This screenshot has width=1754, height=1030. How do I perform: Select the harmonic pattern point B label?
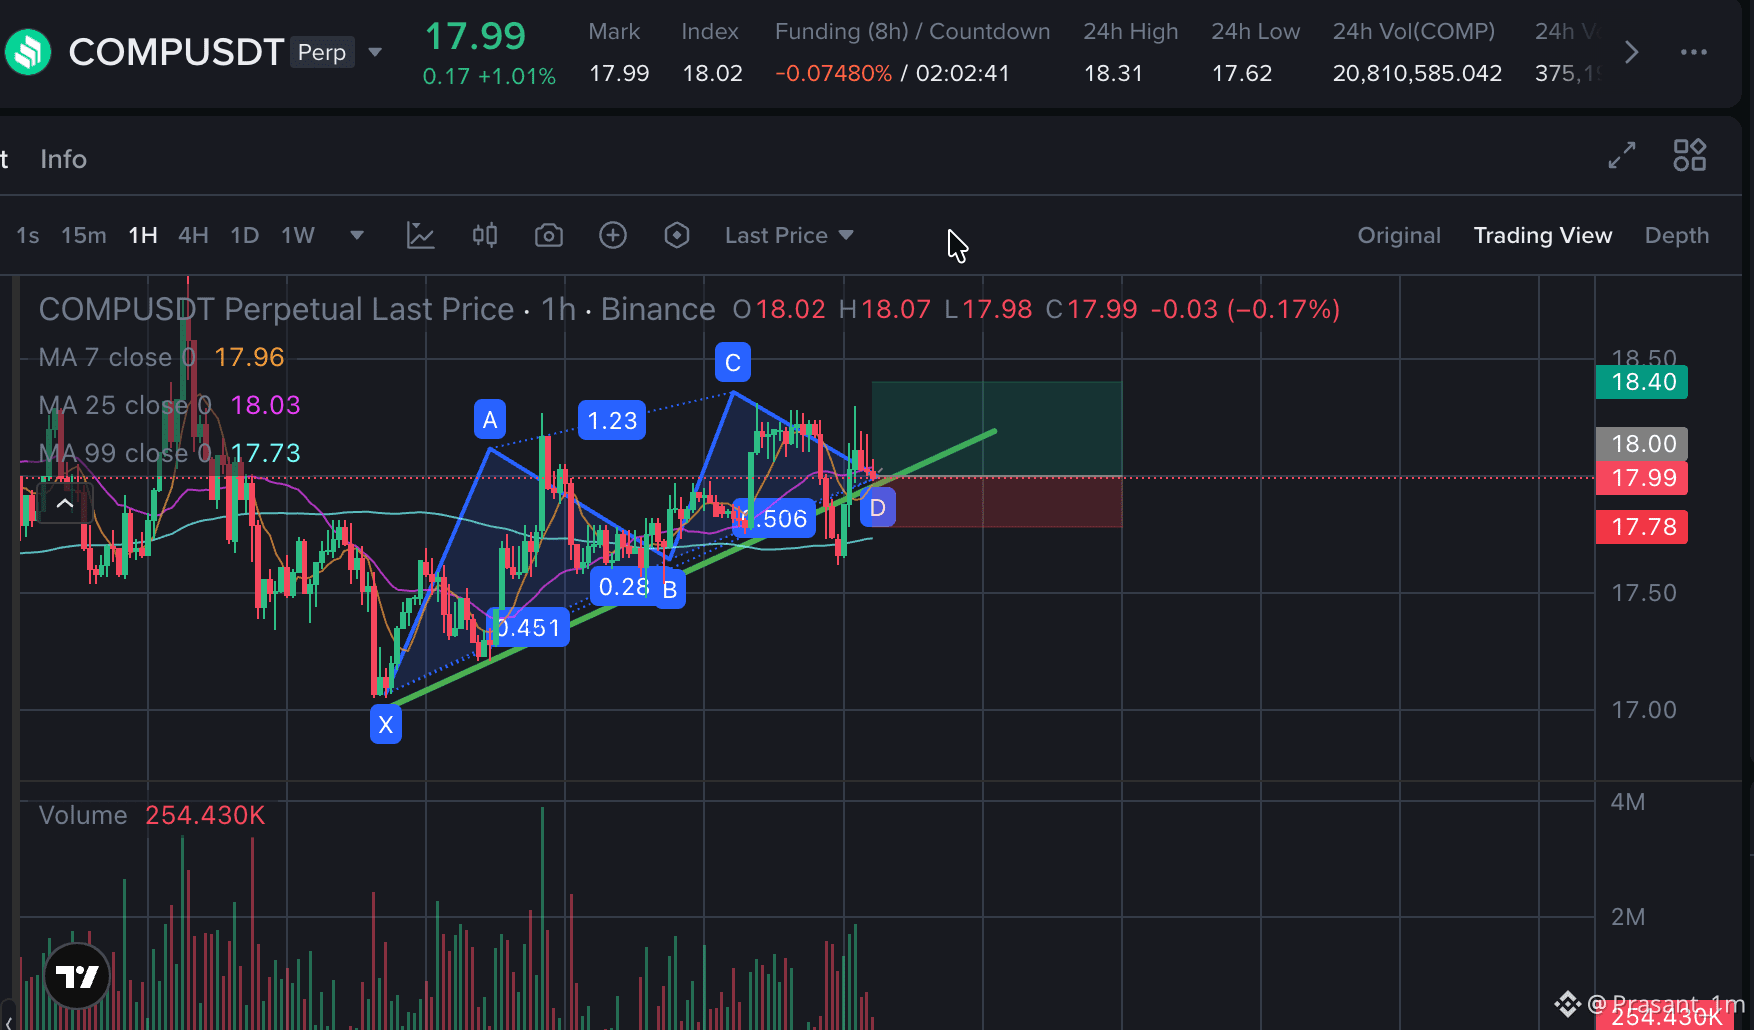tap(670, 590)
